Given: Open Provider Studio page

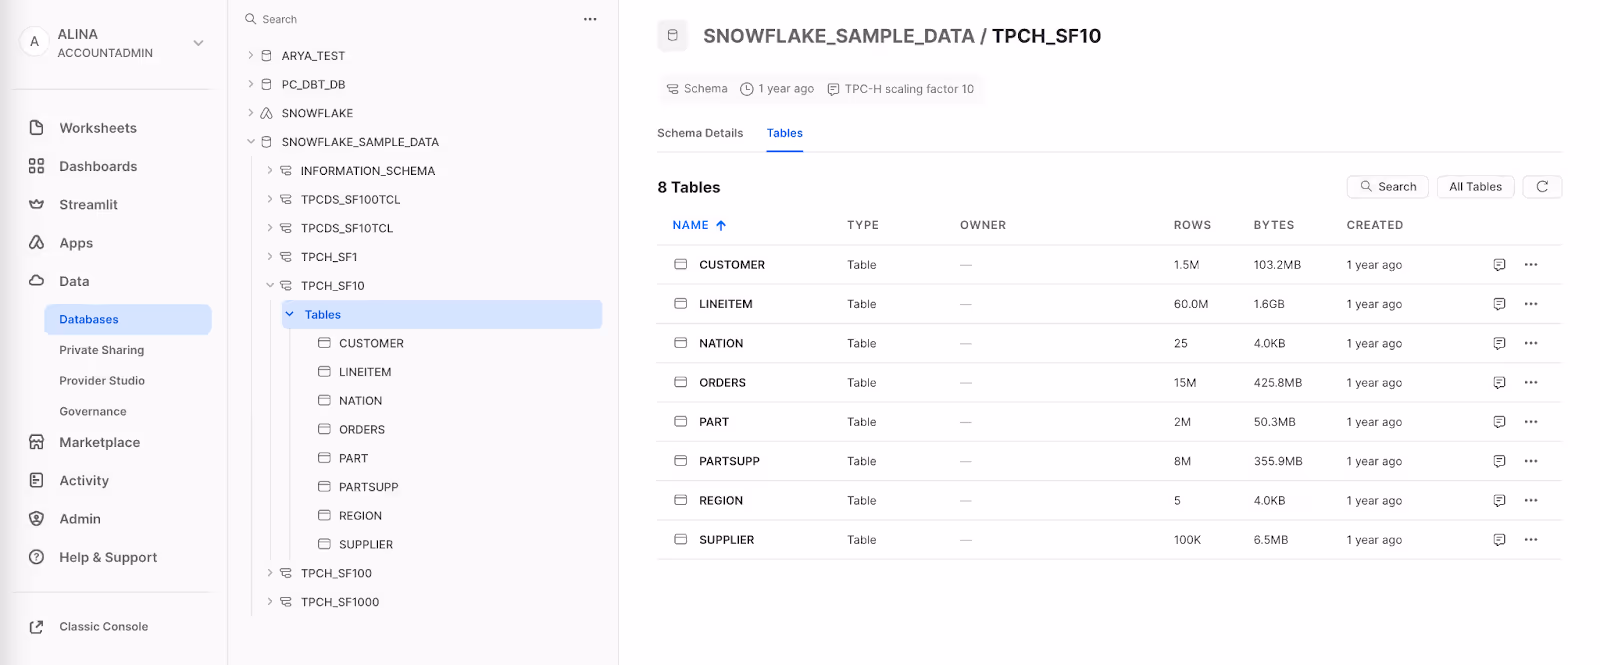Looking at the screenshot, I should (102, 381).
